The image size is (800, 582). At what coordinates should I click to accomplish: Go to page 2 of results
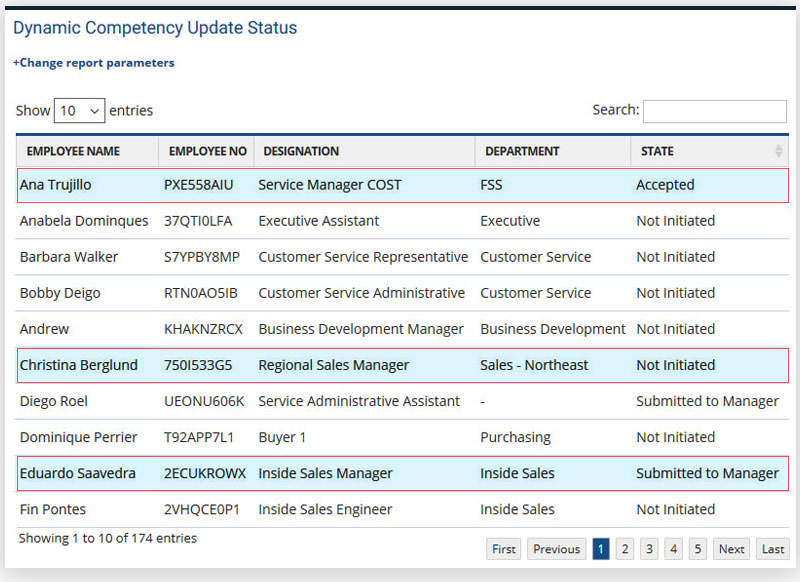click(x=625, y=549)
